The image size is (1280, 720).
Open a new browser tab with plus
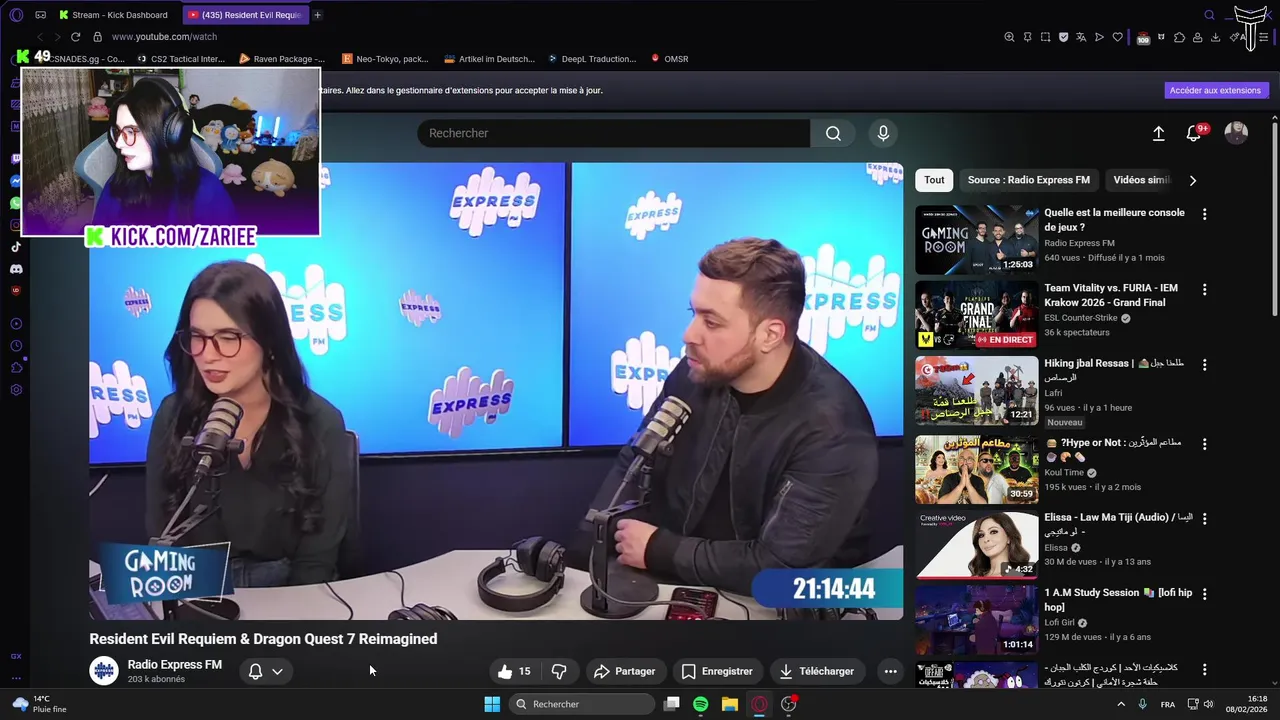(317, 15)
